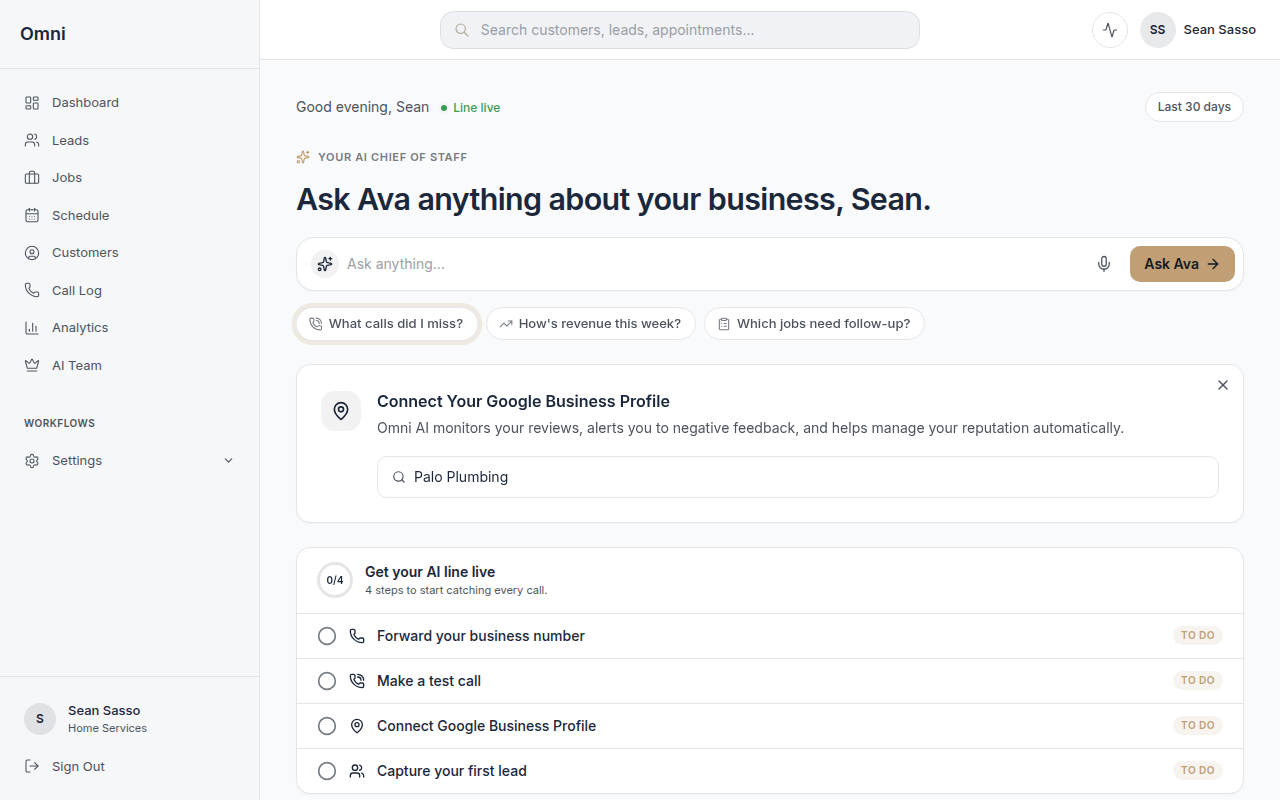Image resolution: width=1280 pixels, height=800 pixels.
Task: Click the Leads people icon in the sidebar
Action: [32, 141]
